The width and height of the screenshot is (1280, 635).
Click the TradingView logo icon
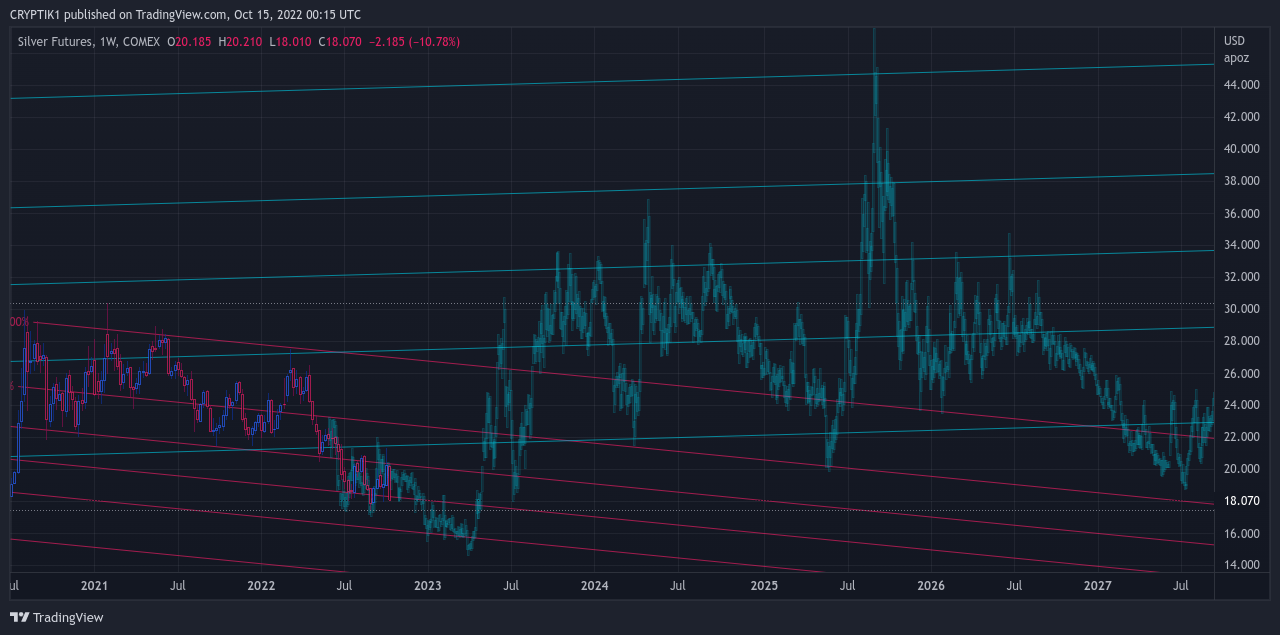click(x=19, y=617)
